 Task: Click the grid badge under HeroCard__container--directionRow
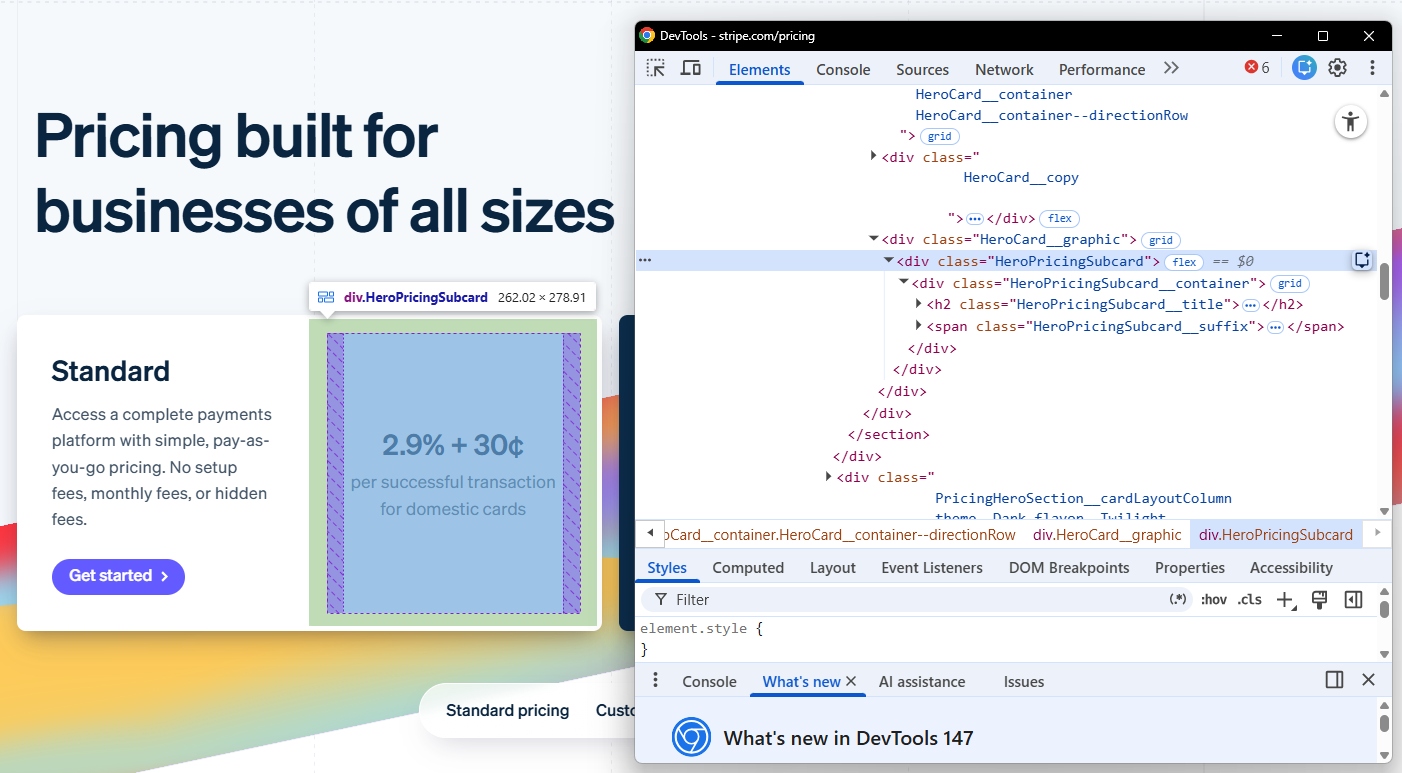coord(939,136)
